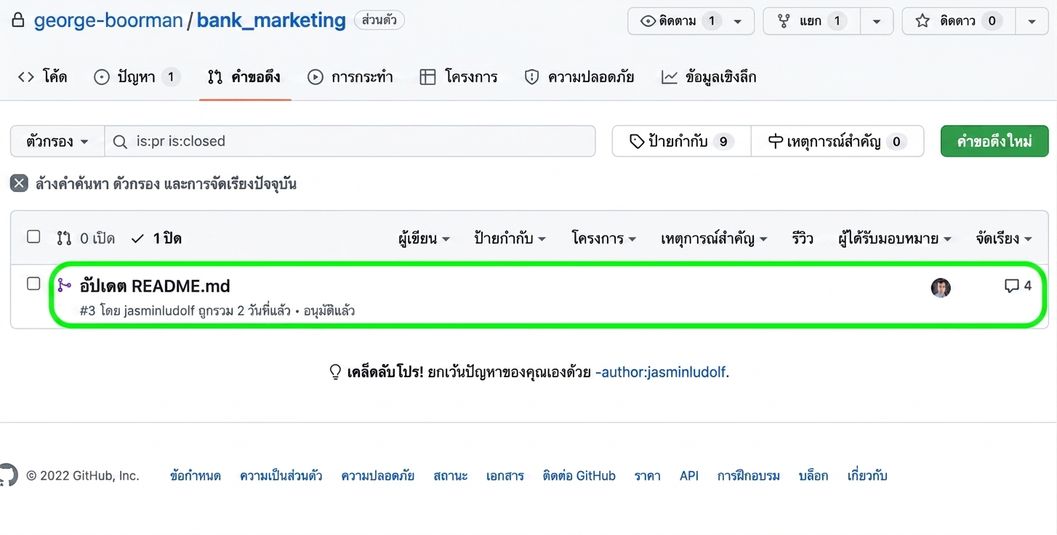The image size is (1057, 535).
Task: Open the การกระทำ actions tab
Action: pyautogui.click(x=351, y=77)
